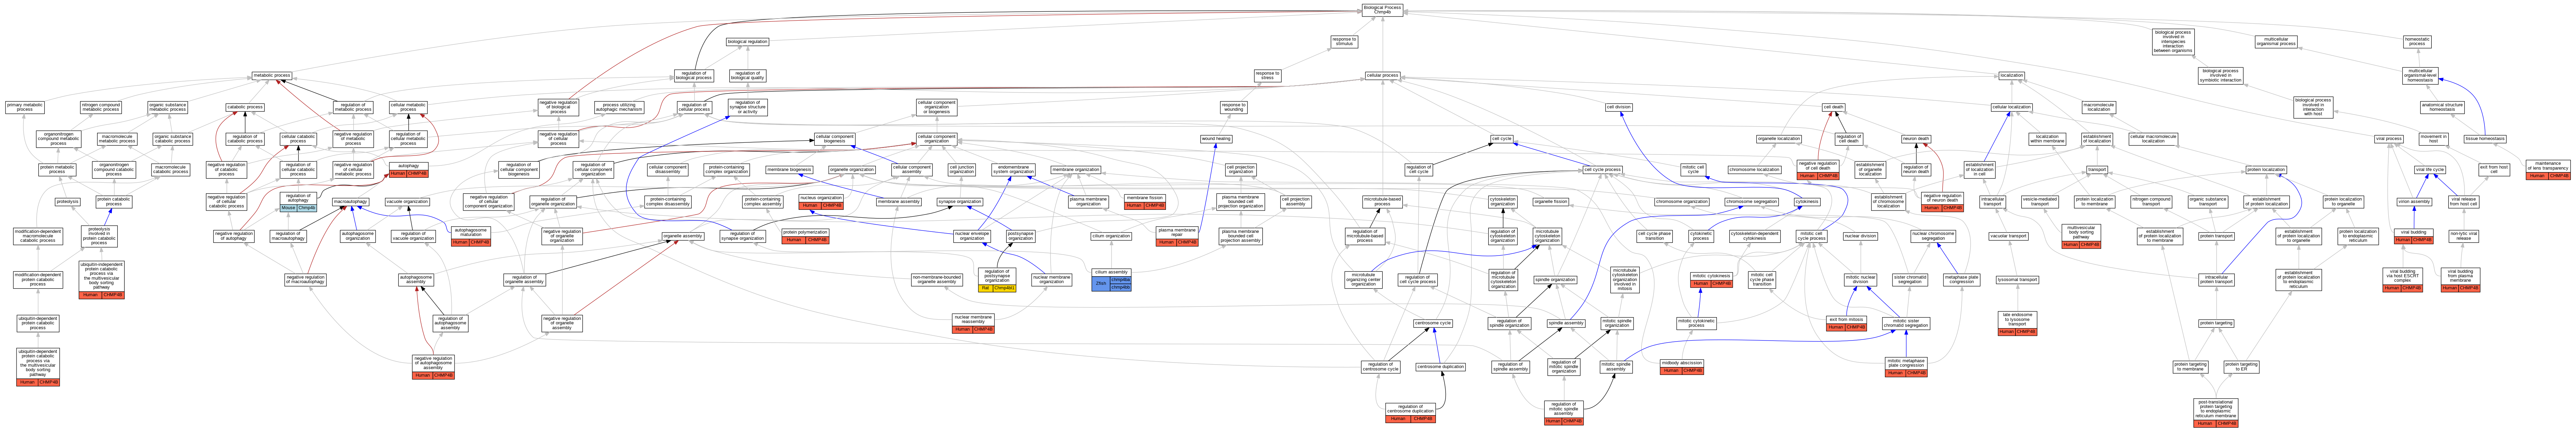Image resolution: width=2576 pixels, height=431 pixels.
Task: Click the 'virion assembly' node
Action: tap(2414, 202)
